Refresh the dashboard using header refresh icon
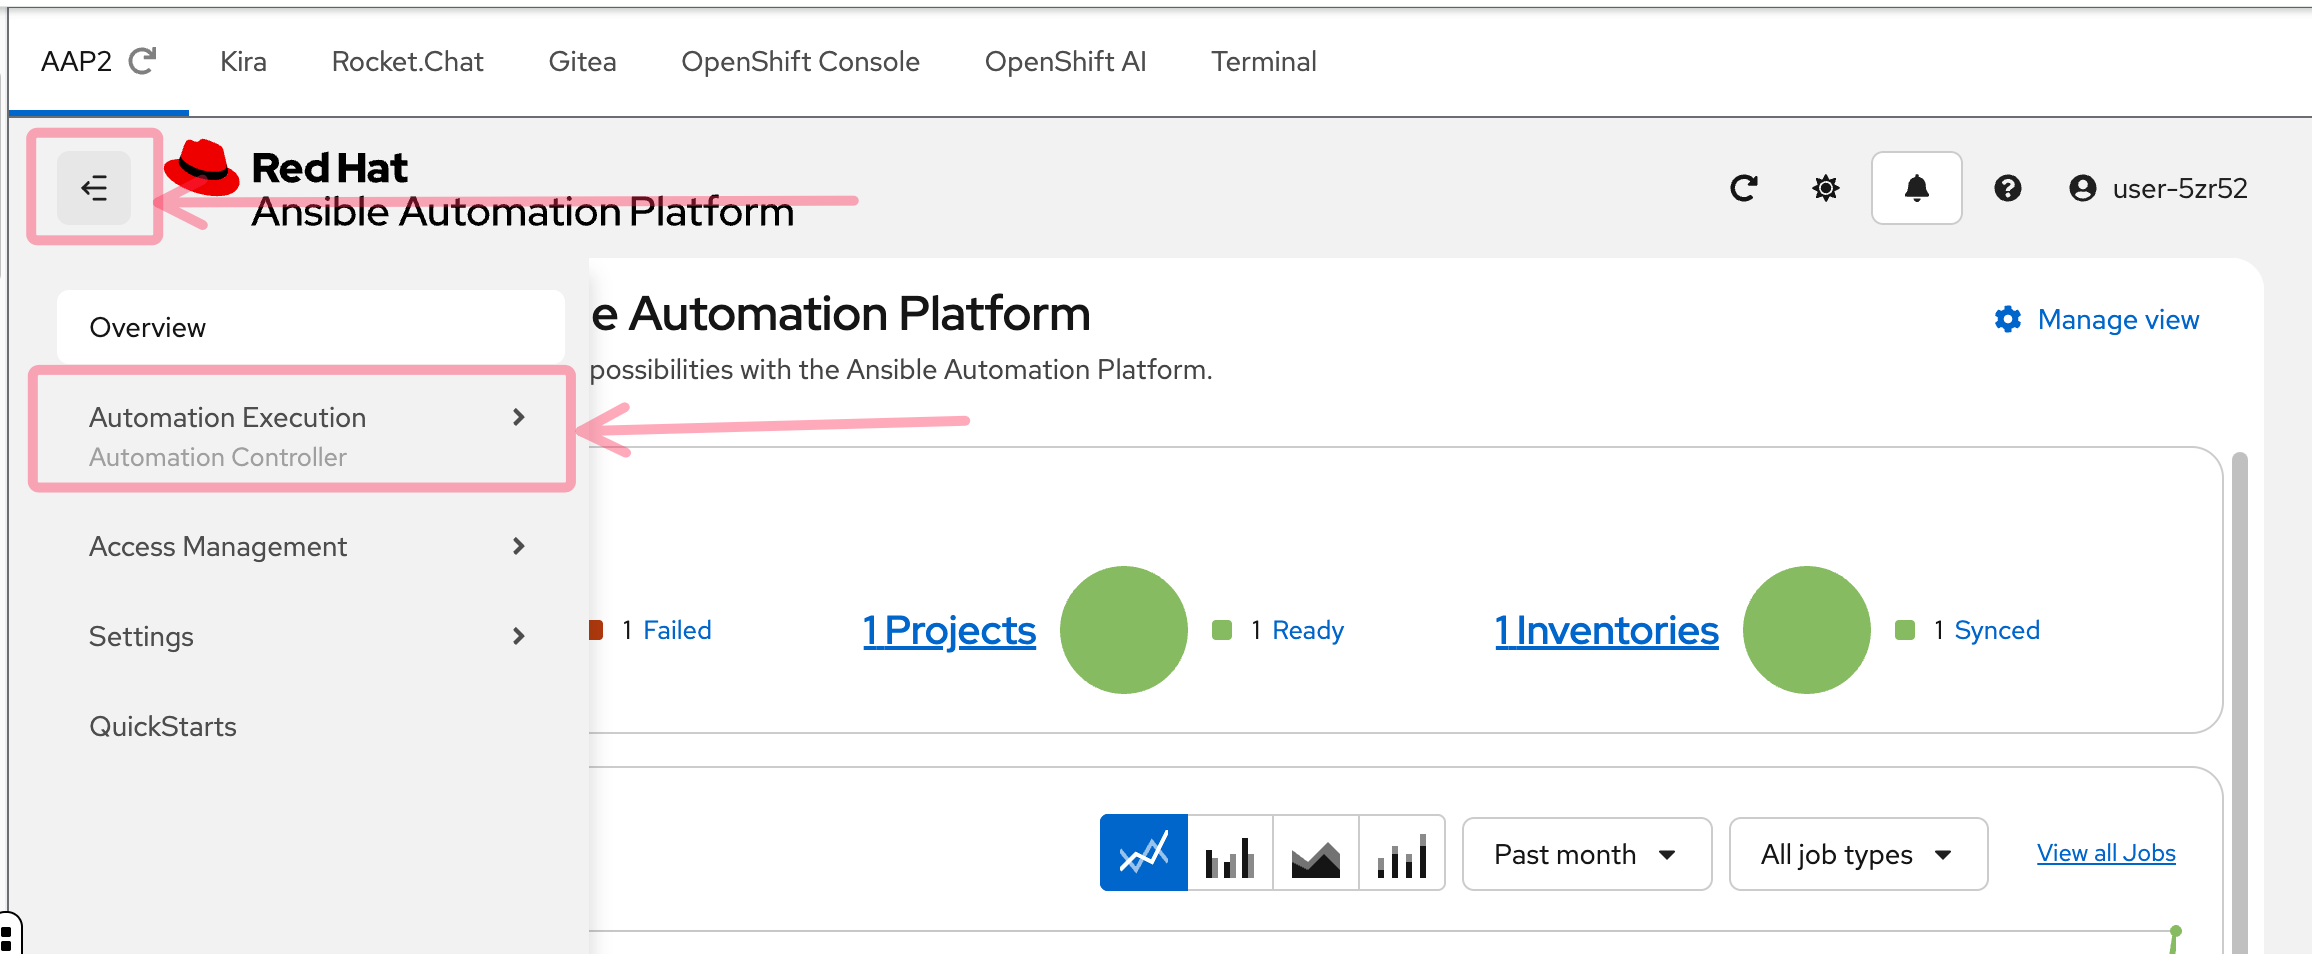The width and height of the screenshot is (2312, 954). tap(1744, 188)
